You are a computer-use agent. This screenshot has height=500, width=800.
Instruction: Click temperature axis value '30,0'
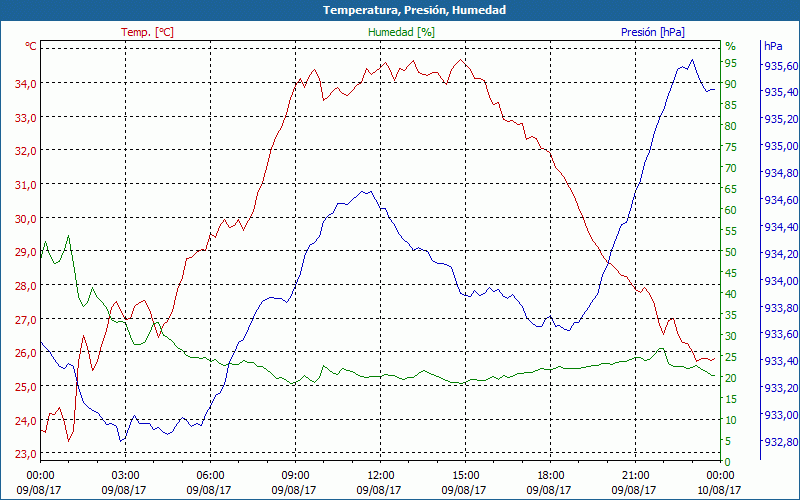coord(25,218)
